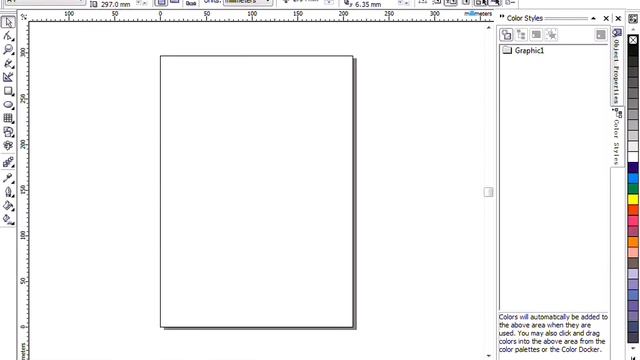The width and height of the screenshot is (640, 360).
Task: Open the Basic Shapes tool
Action: tap(8, 132)
